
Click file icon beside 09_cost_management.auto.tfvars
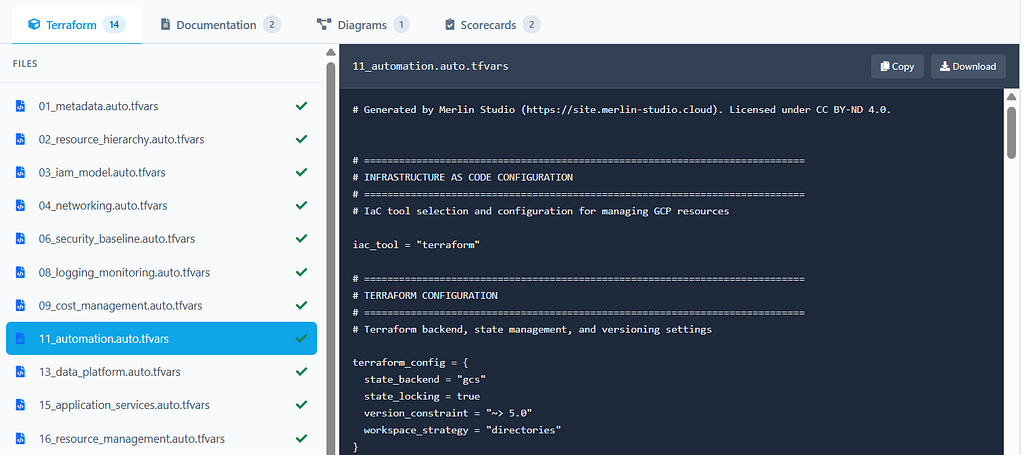(x=20, y=306)
